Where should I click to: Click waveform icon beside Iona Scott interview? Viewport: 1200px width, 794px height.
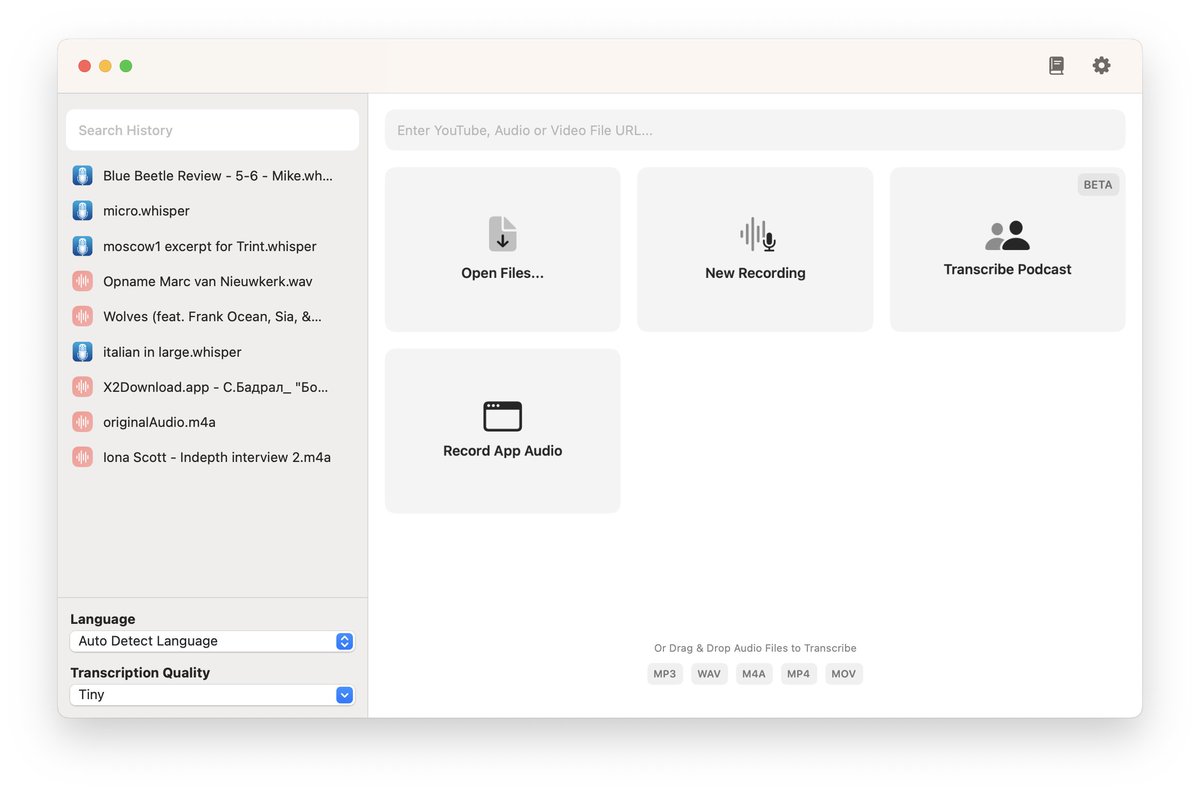83,457
